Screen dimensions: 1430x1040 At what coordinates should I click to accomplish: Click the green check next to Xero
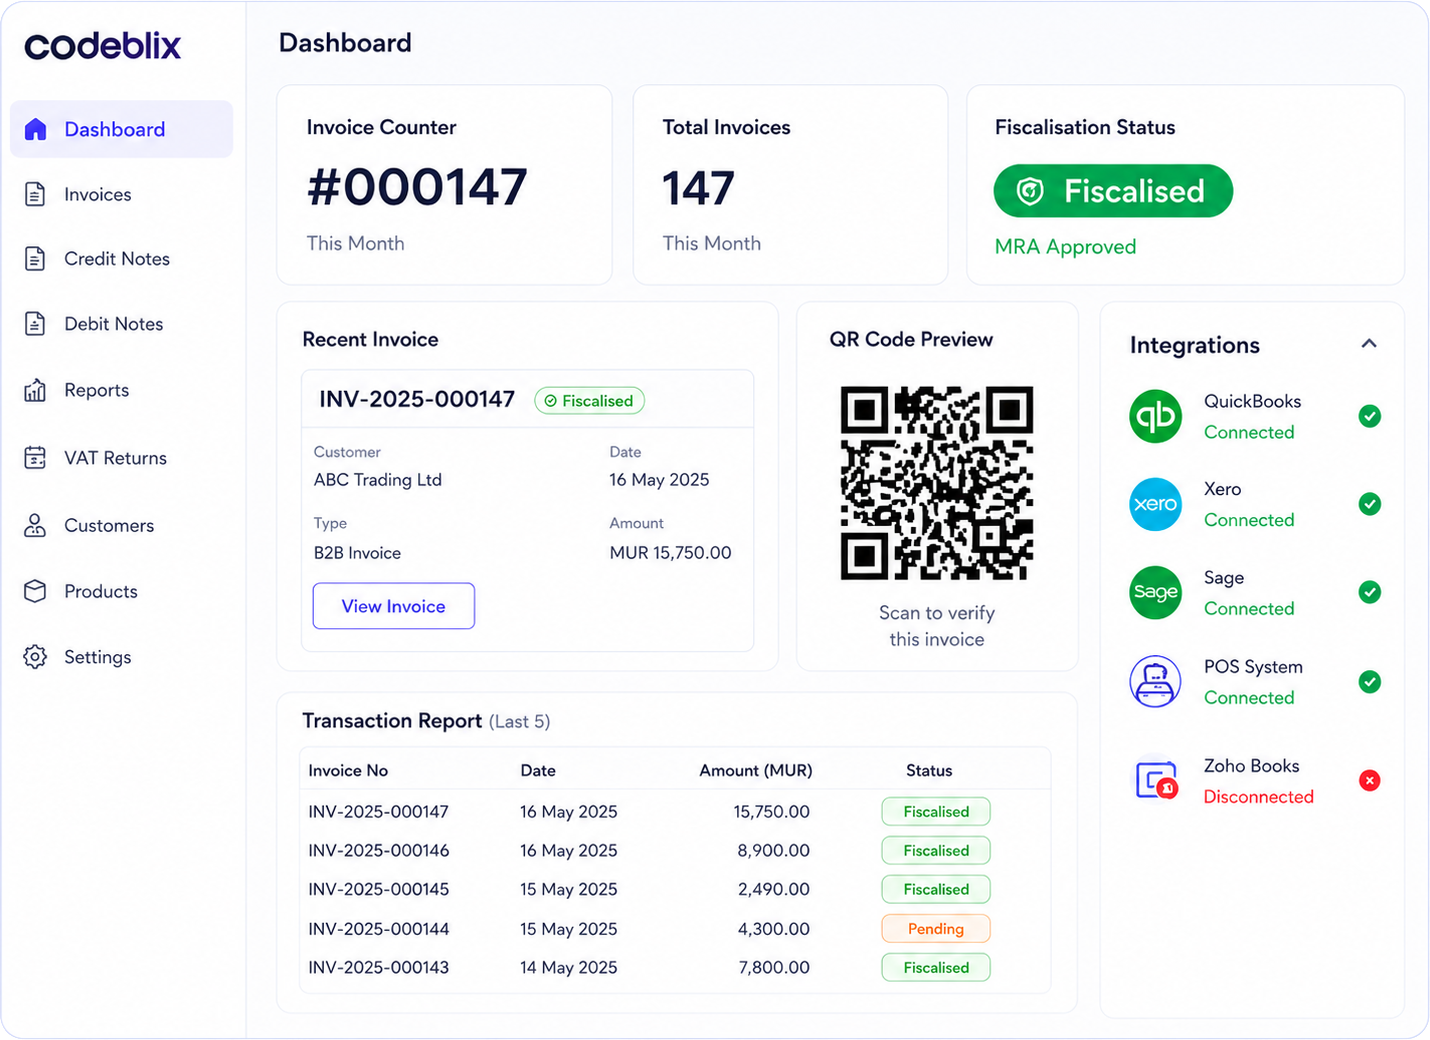pos(1370,504)
